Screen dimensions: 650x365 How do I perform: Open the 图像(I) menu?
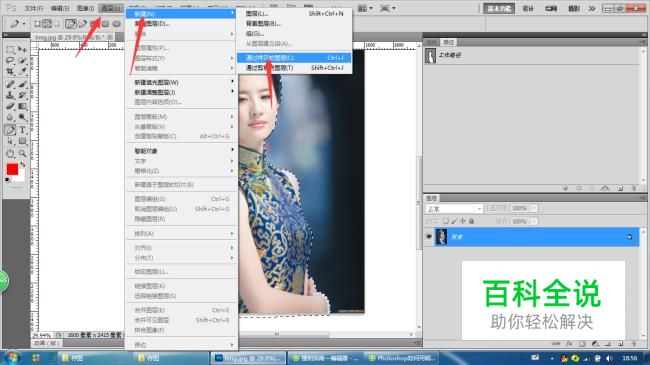tap(85, 8)
